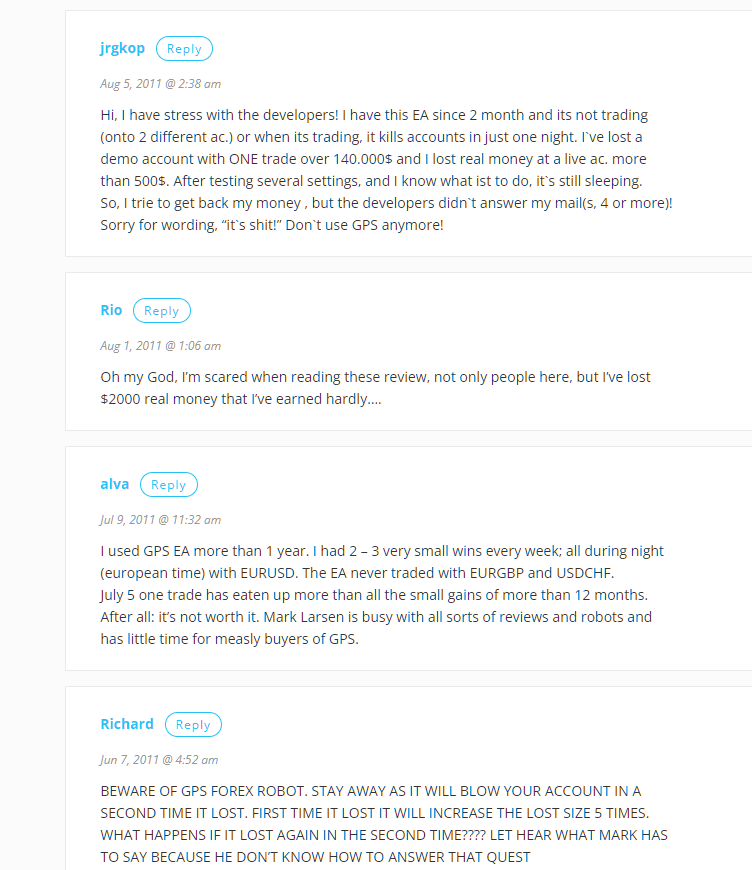Open jrgkop's username link
The image size is (752, 870).
[123, 48]
